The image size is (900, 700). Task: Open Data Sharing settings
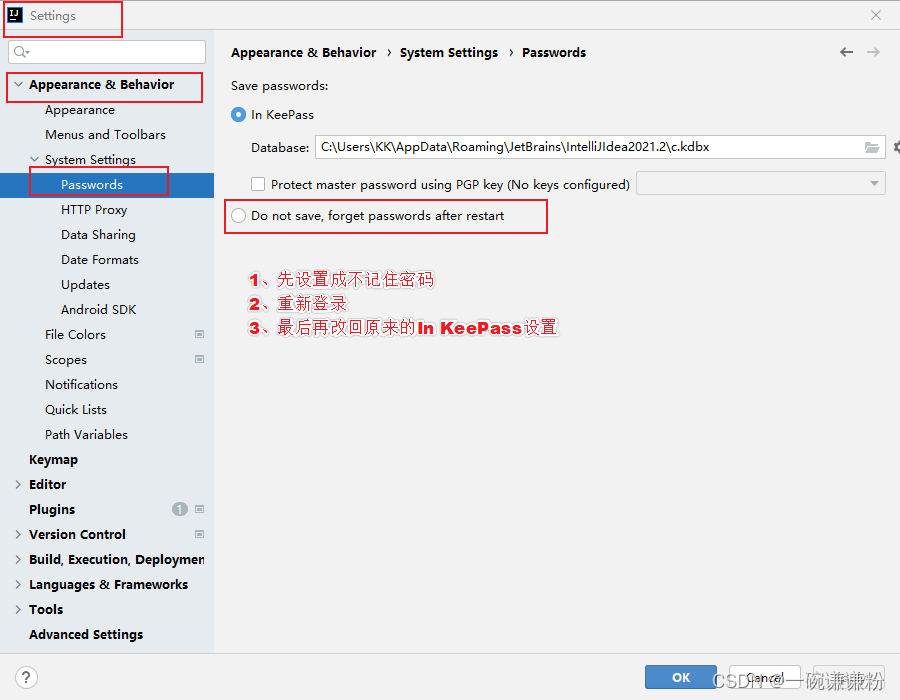tap(98, 235)
